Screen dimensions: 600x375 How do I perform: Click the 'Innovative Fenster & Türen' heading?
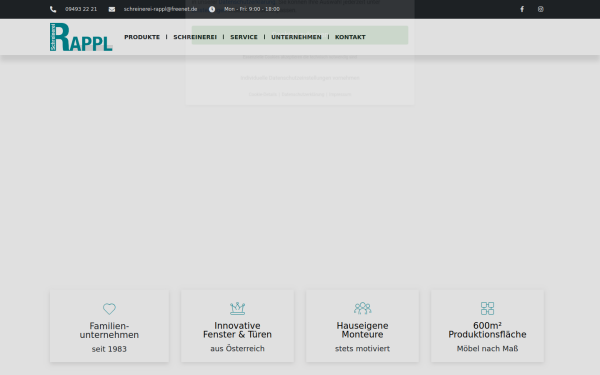pyautogui.click(x=237, y=330)
